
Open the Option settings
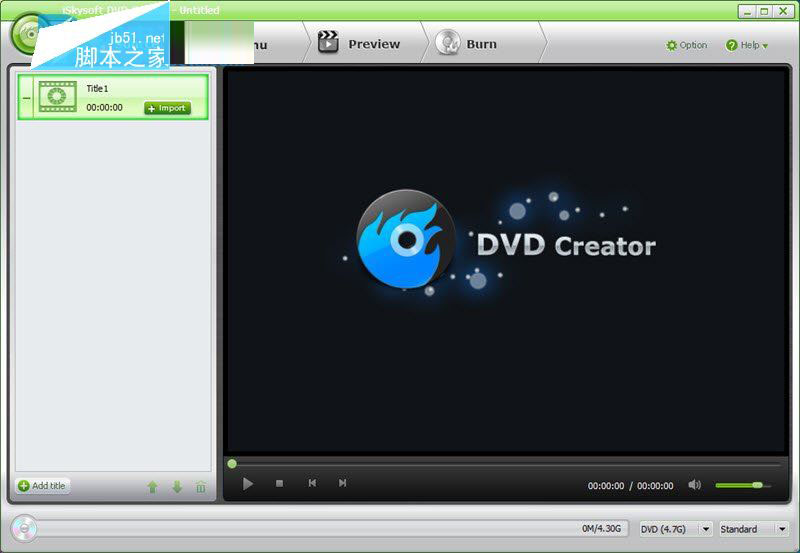686,45
